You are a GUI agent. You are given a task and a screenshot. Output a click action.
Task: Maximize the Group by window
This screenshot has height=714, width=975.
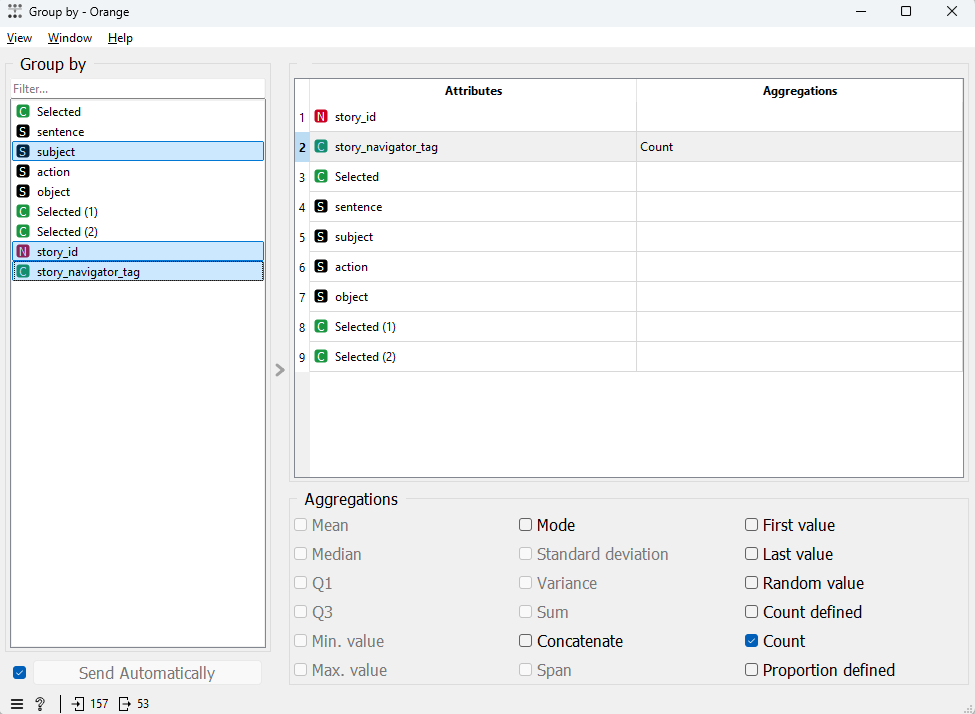point(906,12)
